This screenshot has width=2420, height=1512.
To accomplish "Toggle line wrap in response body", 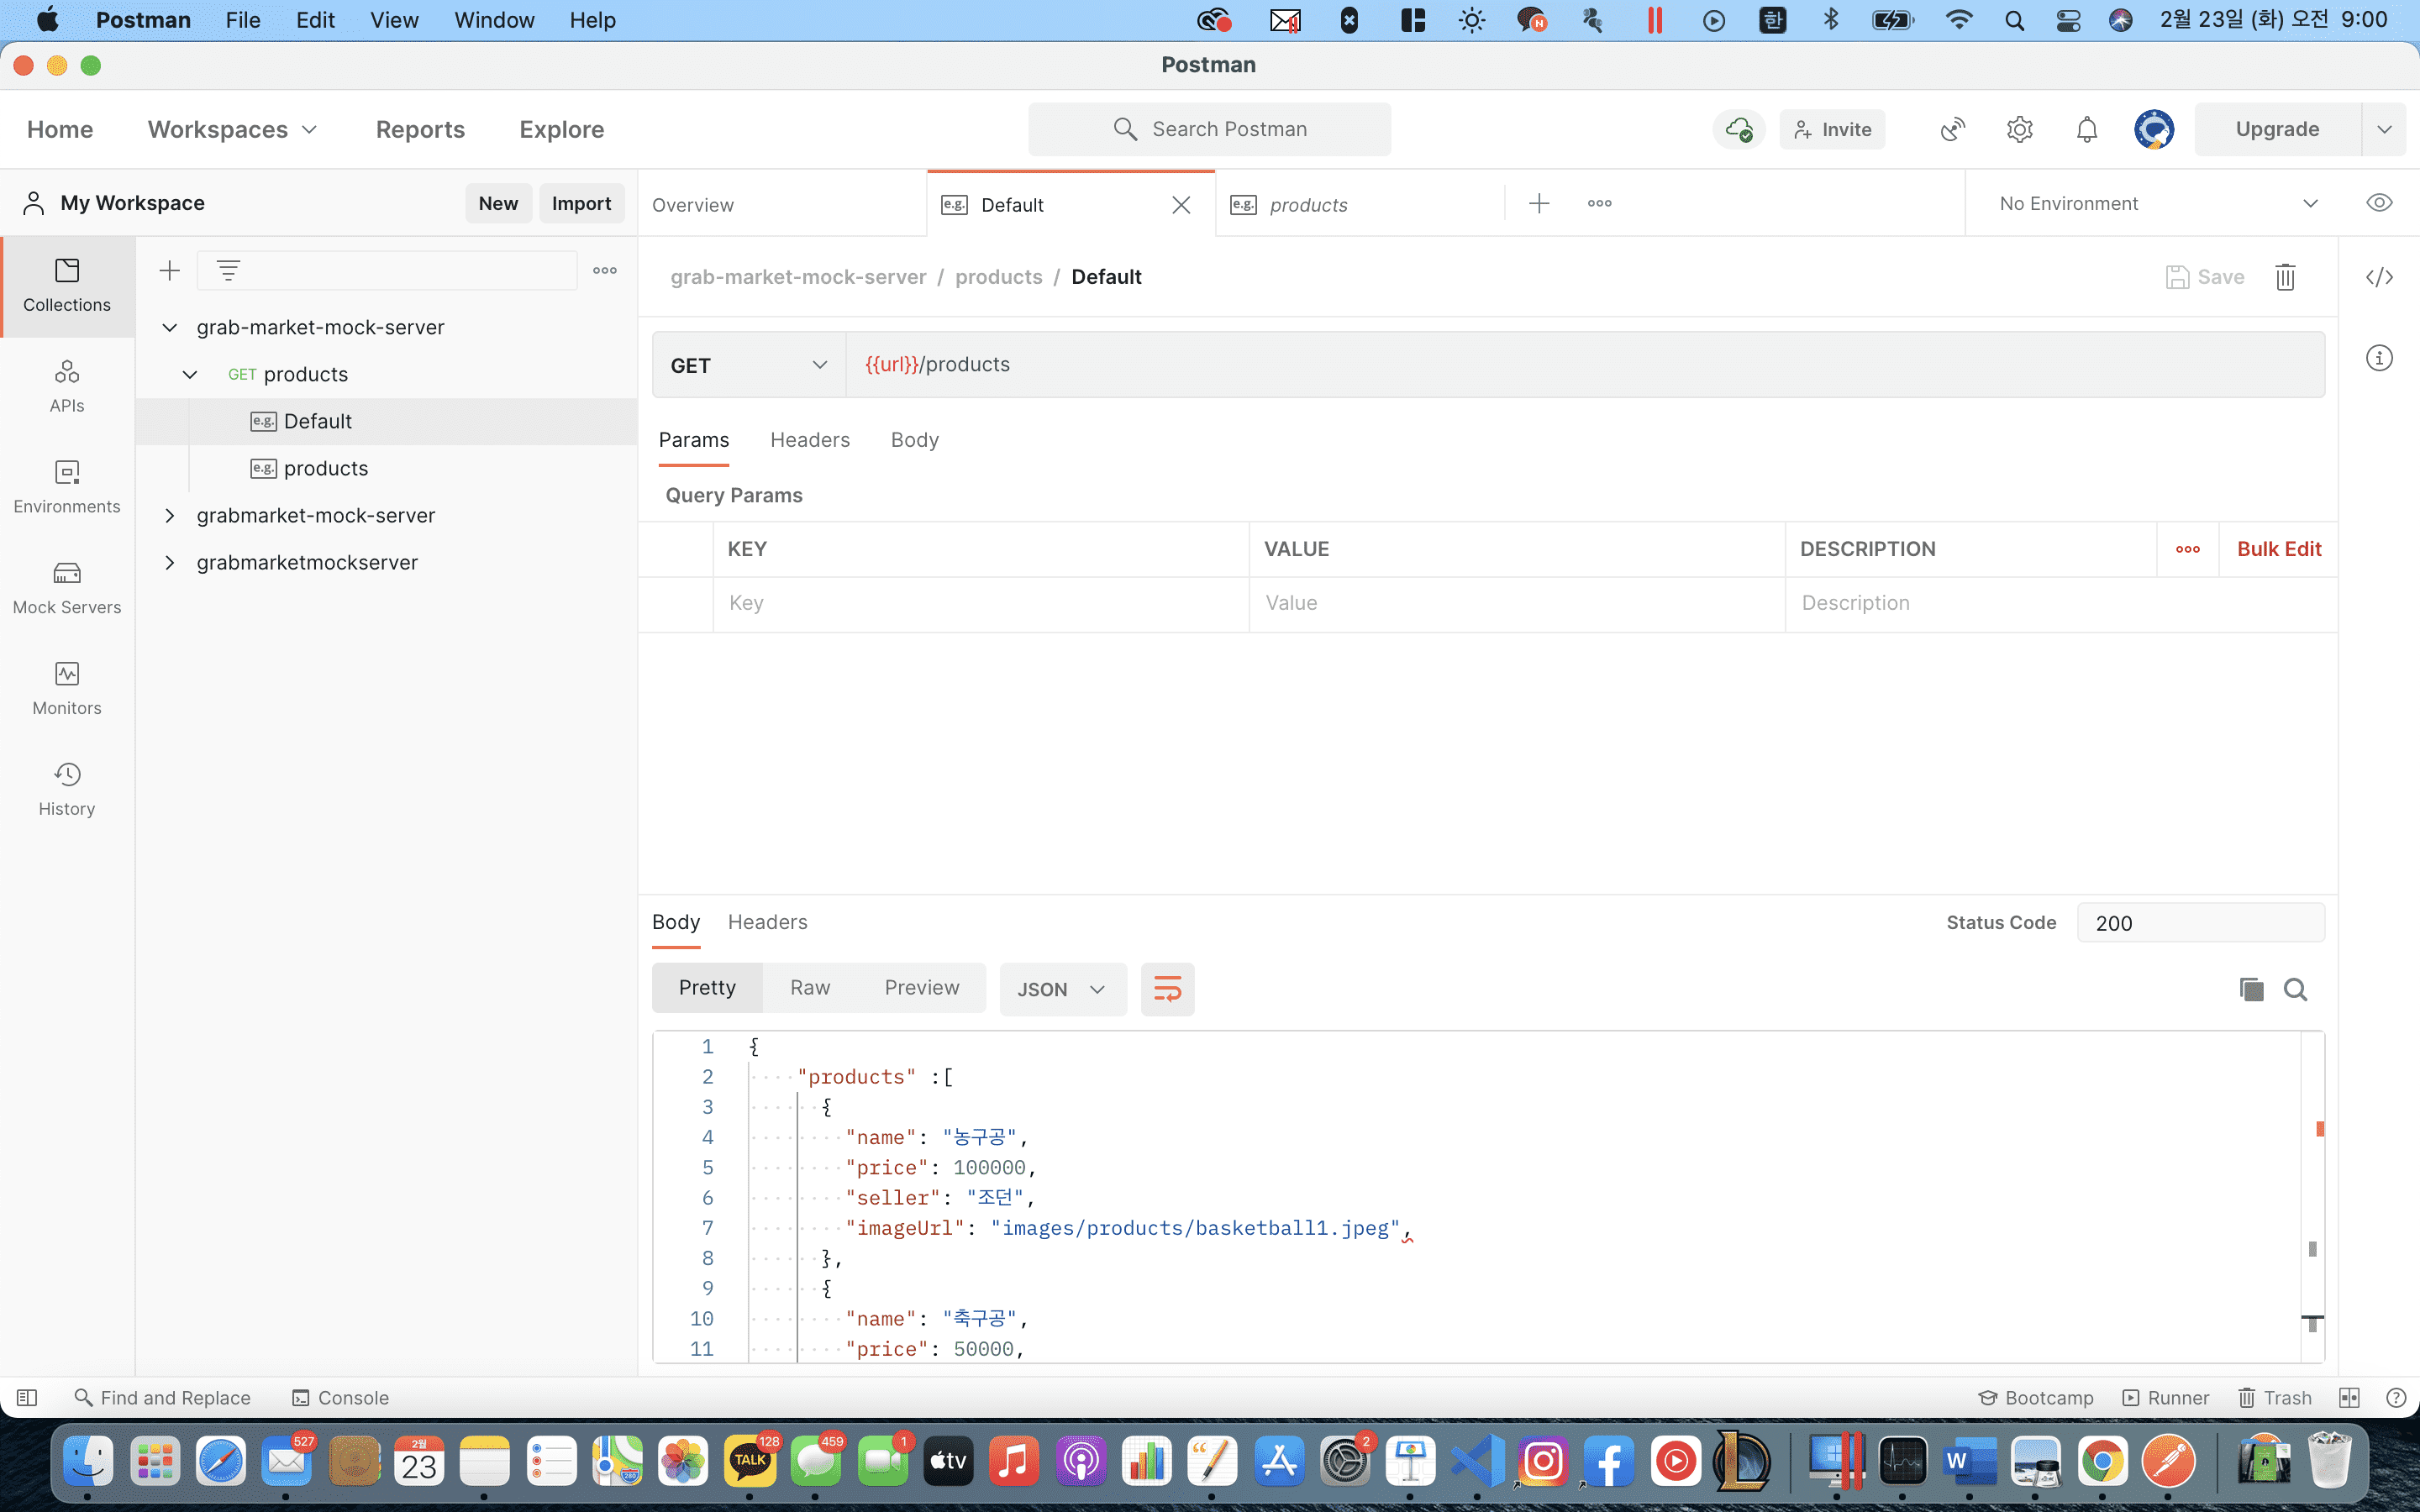I will click(x=1168, y=989).
